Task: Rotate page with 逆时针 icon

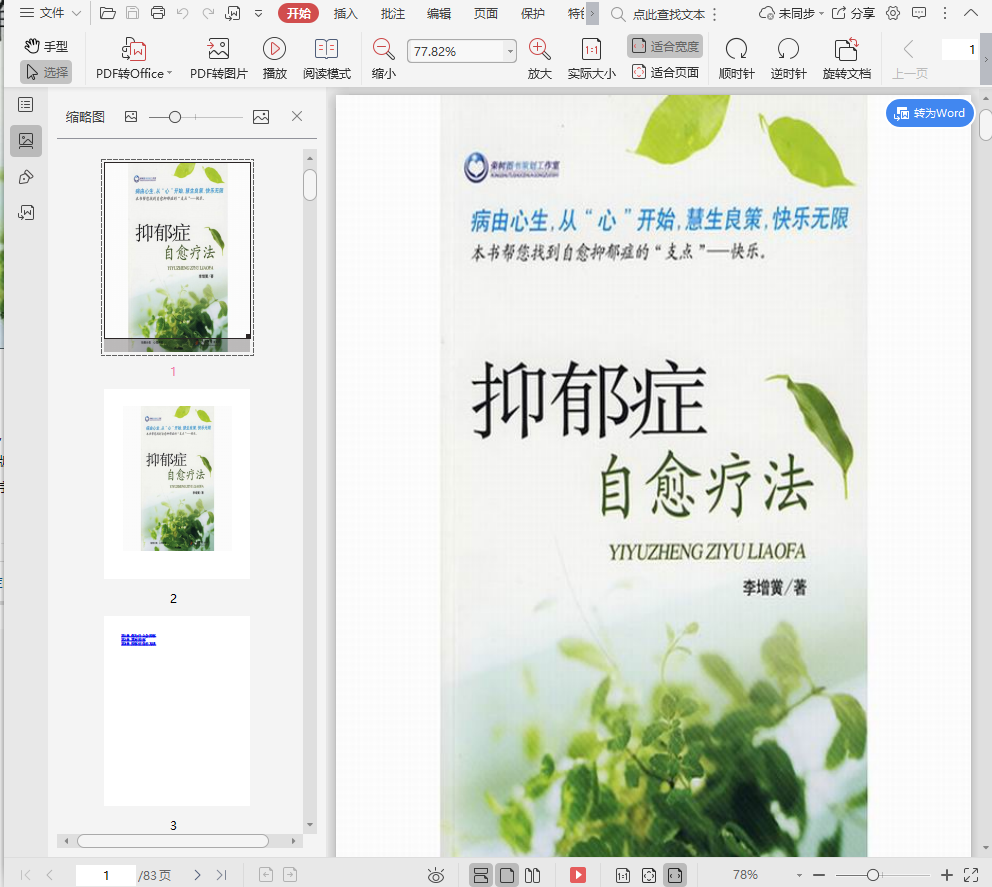Action: coord(788,50)
